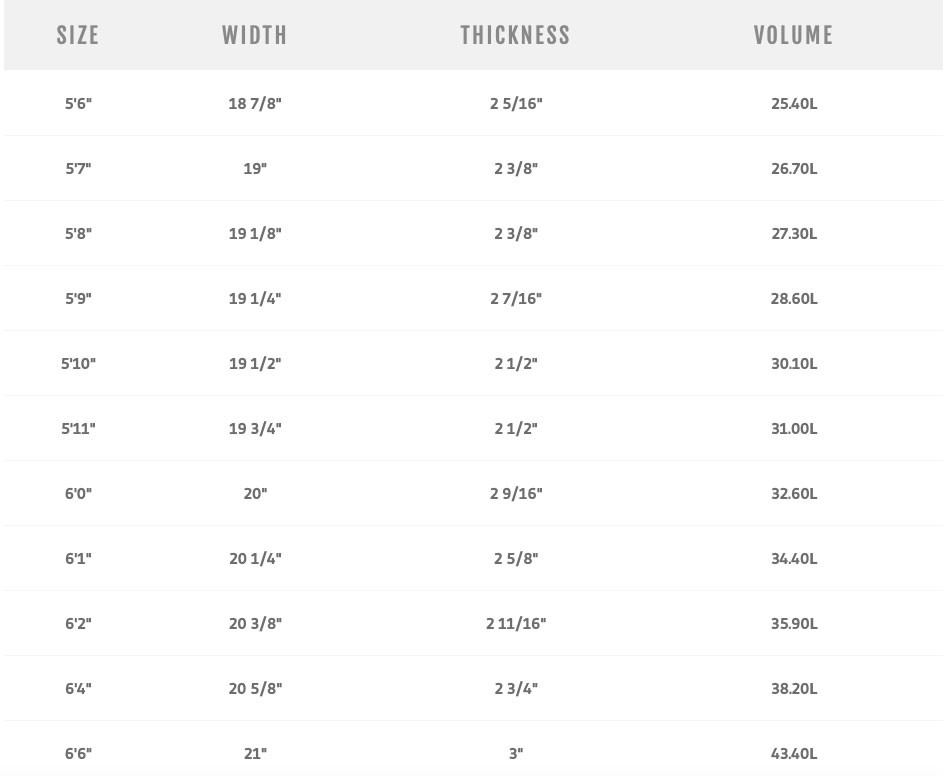Screen dimensions: 943x776
Task: Select the 30.10L volume cell
Action: click(x=794, y=364)
